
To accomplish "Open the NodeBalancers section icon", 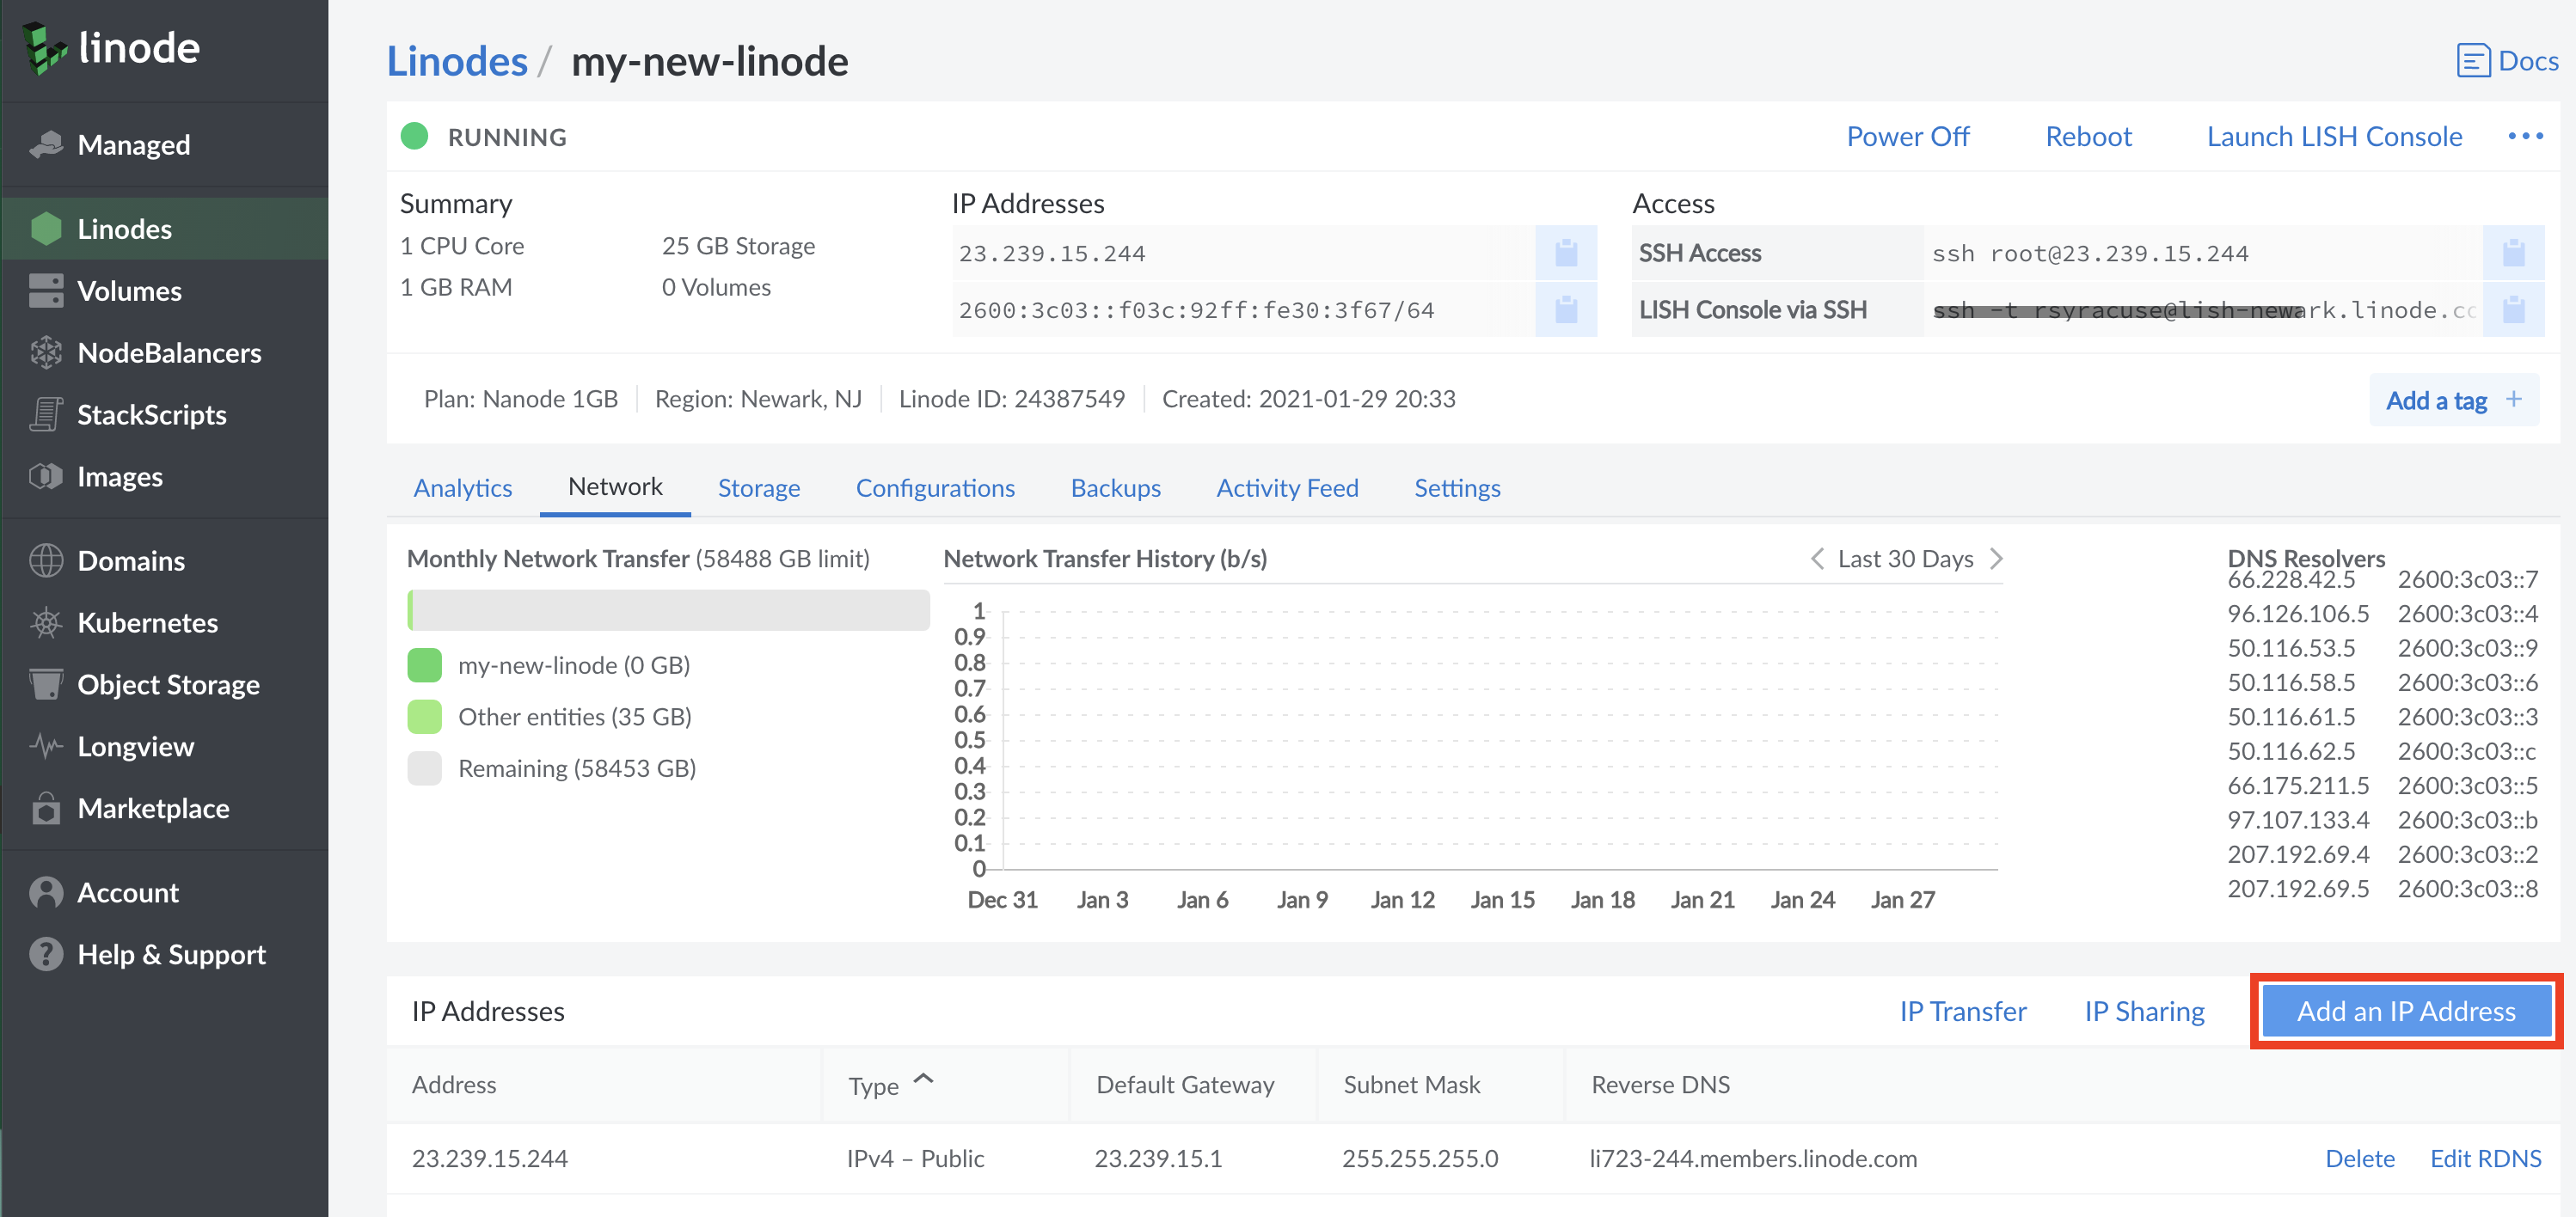I will pos(46,353).
